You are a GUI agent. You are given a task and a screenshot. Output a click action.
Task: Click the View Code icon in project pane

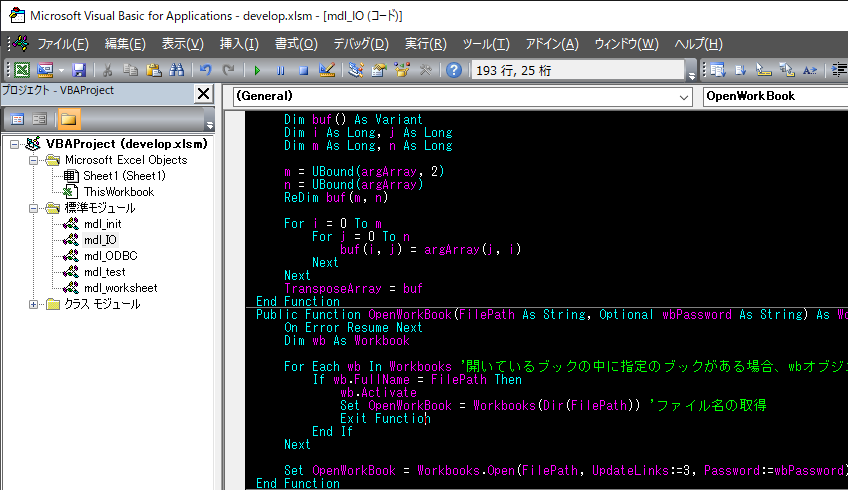coord(17,119)
